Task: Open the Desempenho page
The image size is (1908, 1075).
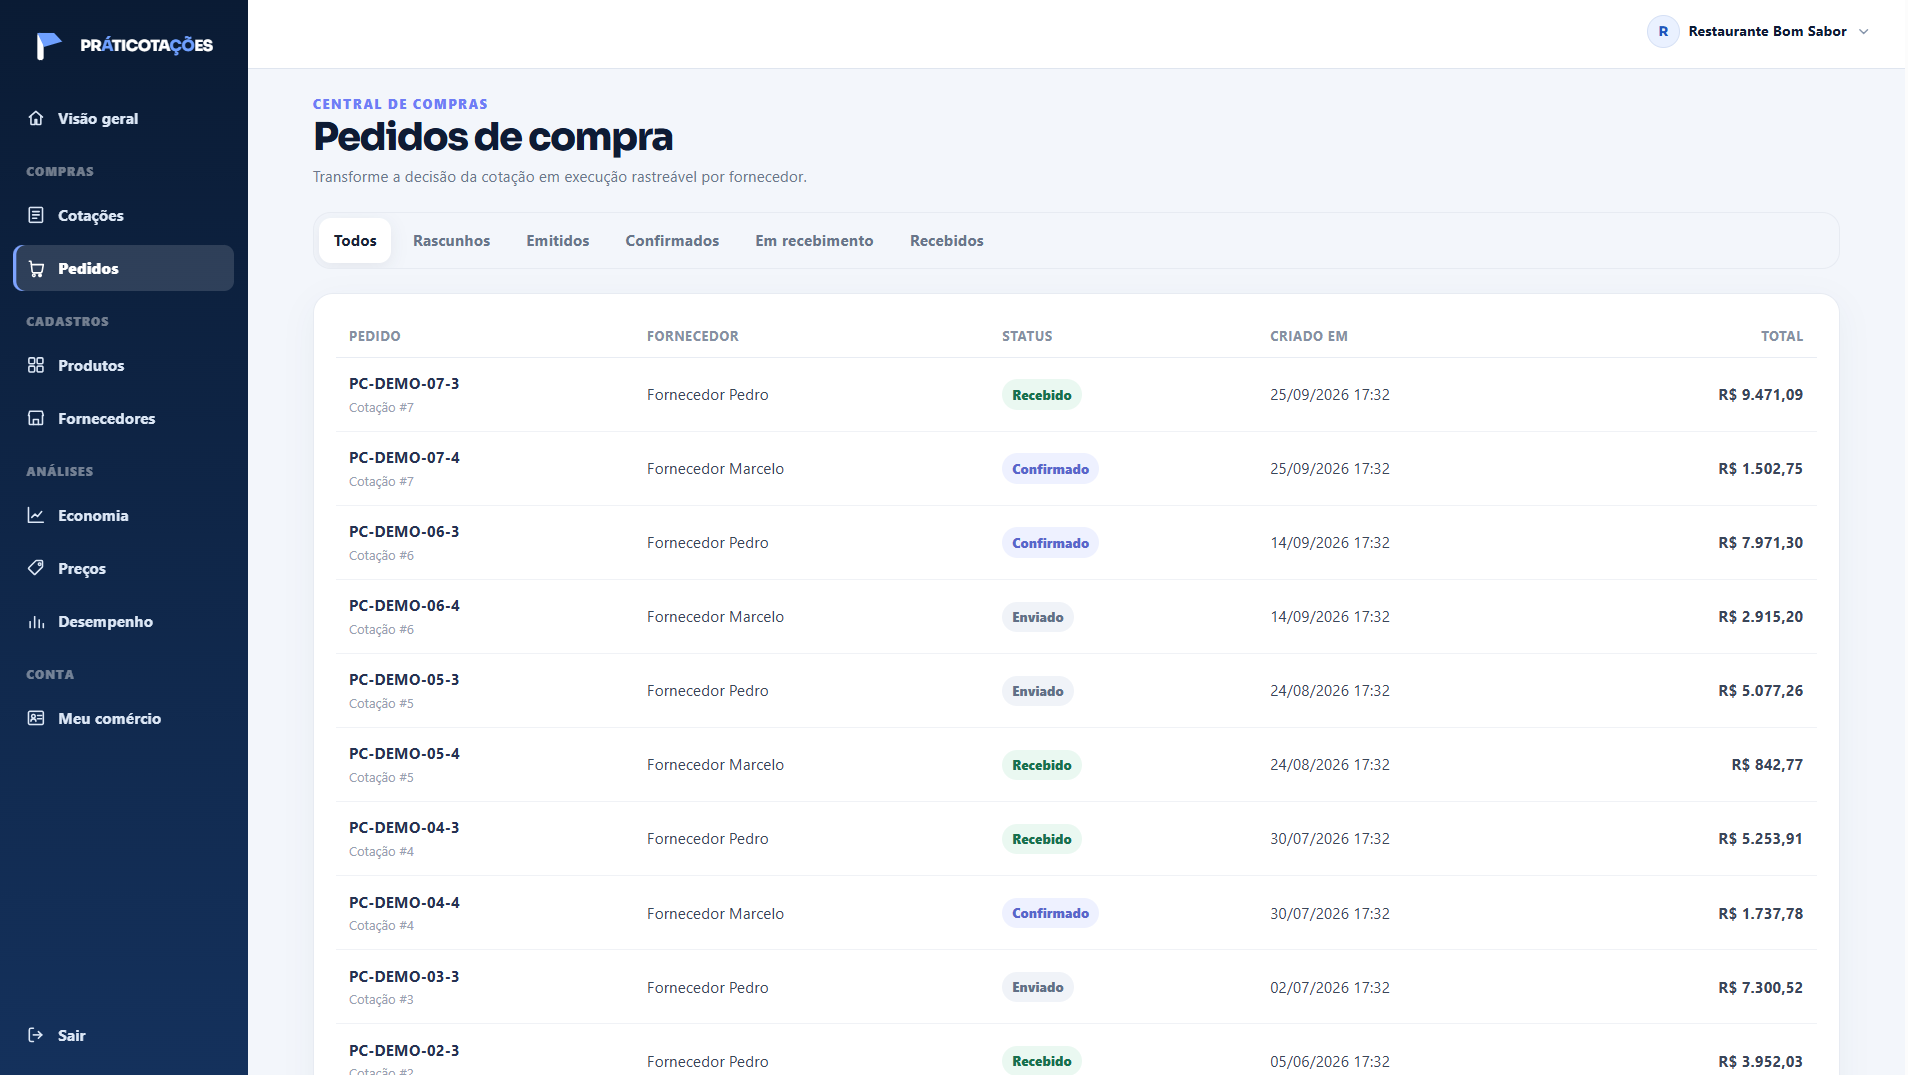Action: click(x=124, y=621)
